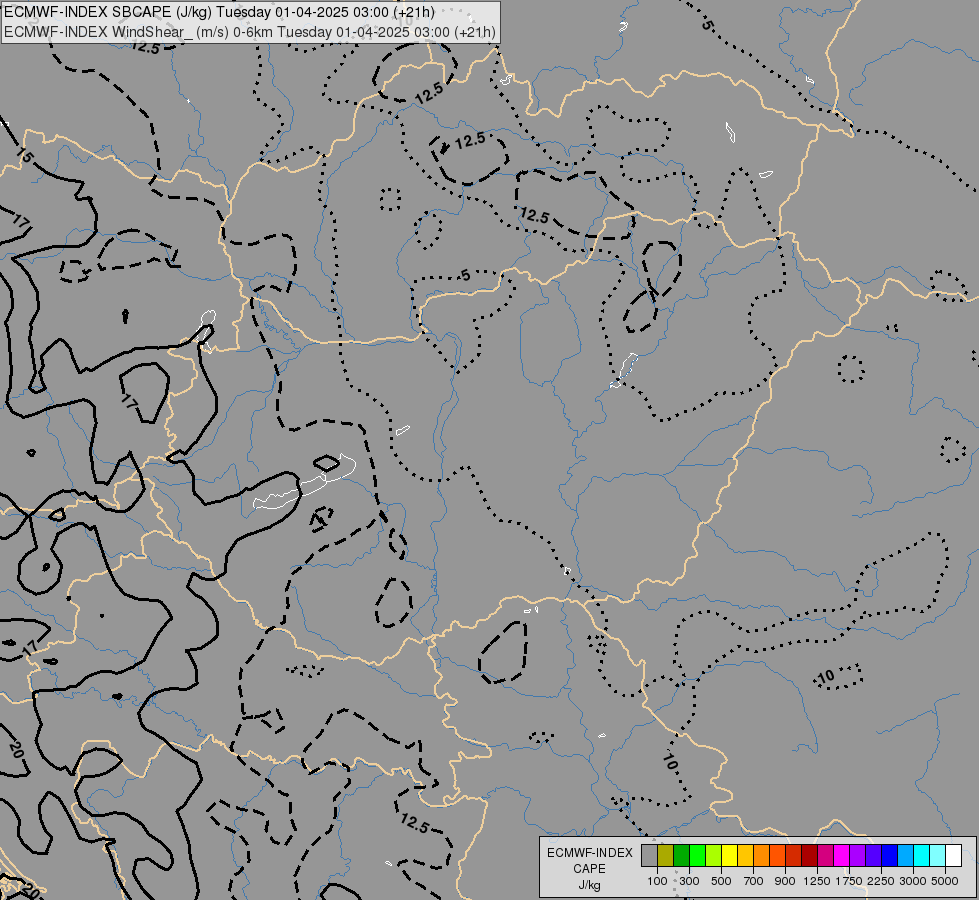This screenshot has height=900, width=979.
Task: Click the 300 value in the legend
Action: tap(689, 881)
